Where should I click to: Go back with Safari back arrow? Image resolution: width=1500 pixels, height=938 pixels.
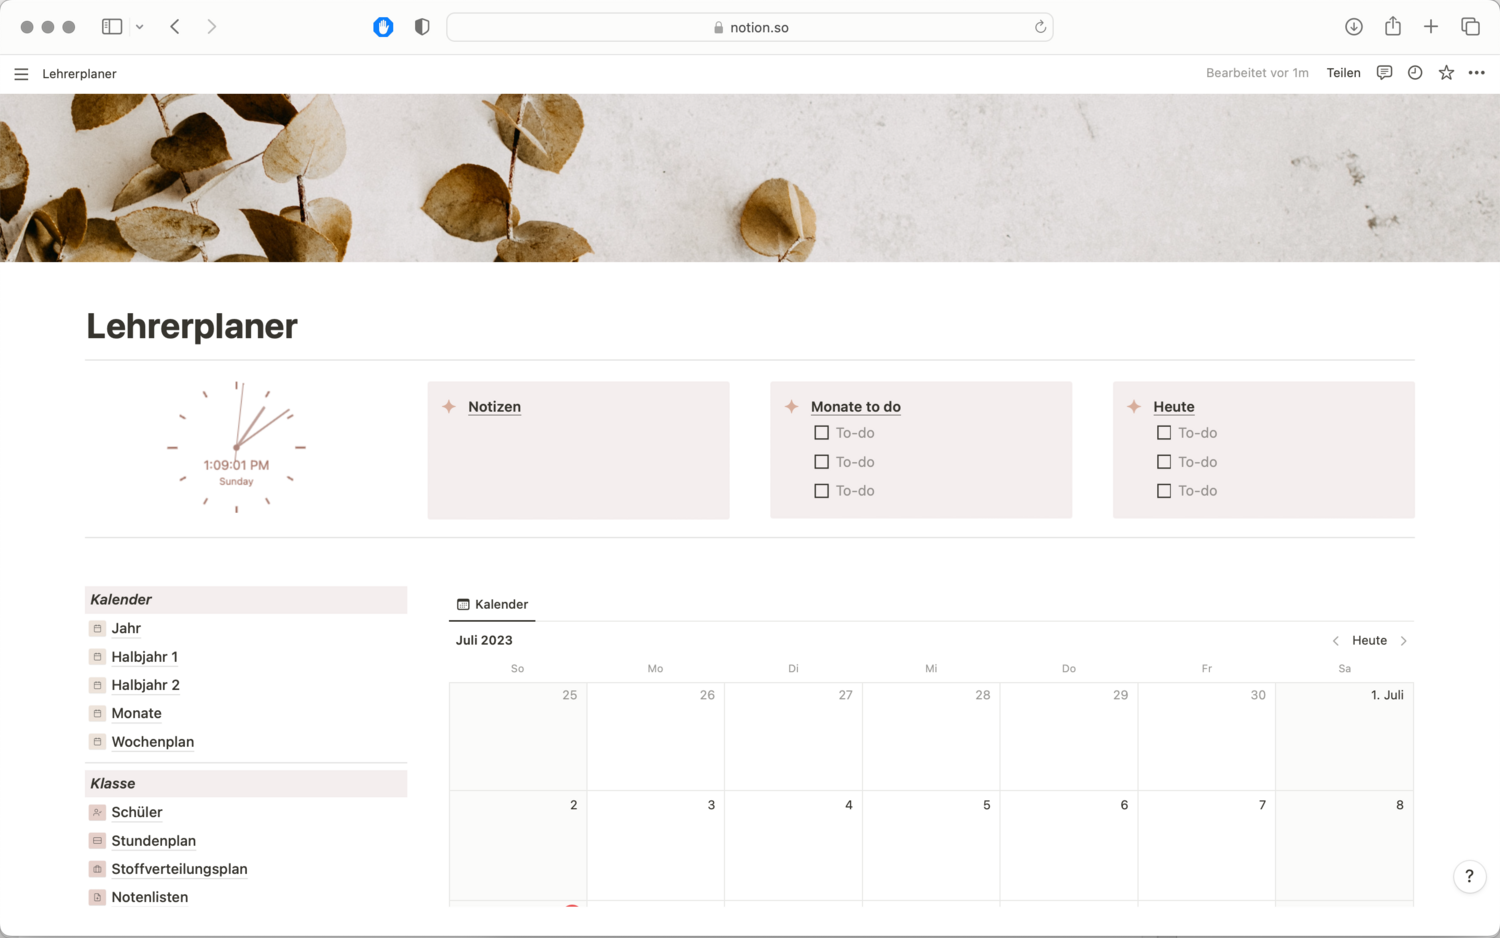click(x=175, y=27)
